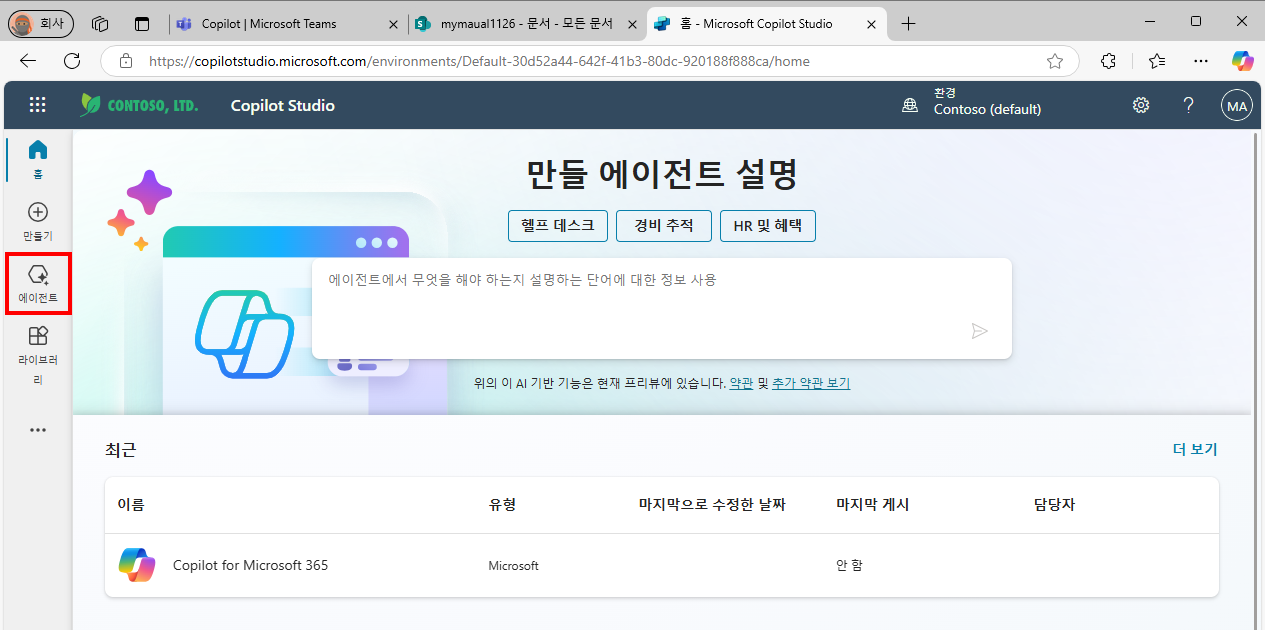Image resolution: width=1265 pixels, height=630 pixels.
Task: Choose the 경비 추적 suggestion
Action: coord(664,226)
